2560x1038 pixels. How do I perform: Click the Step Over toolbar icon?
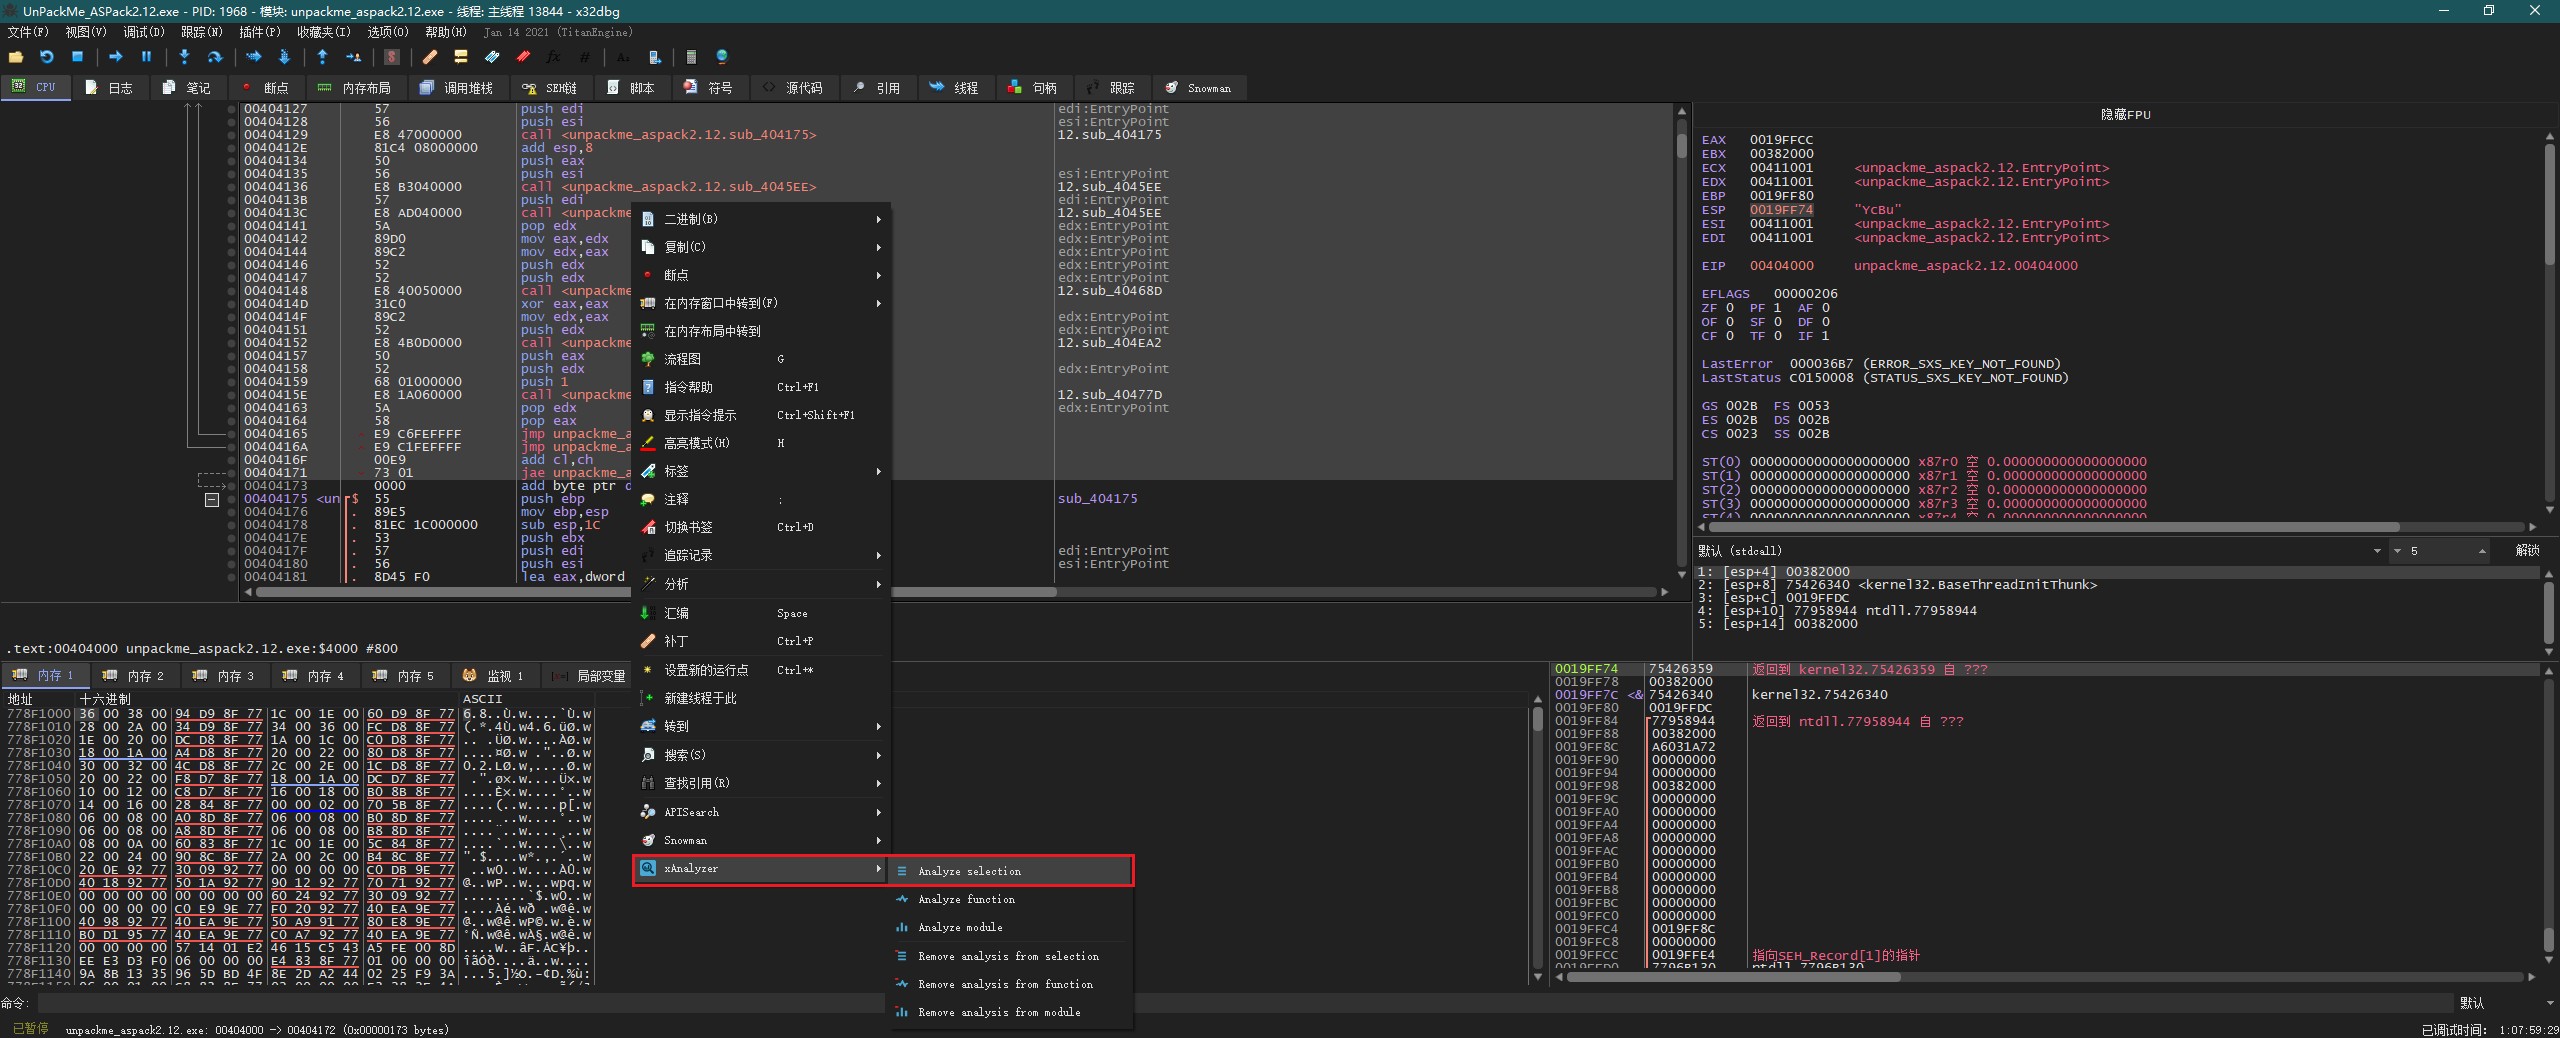[x=214, y=57]
